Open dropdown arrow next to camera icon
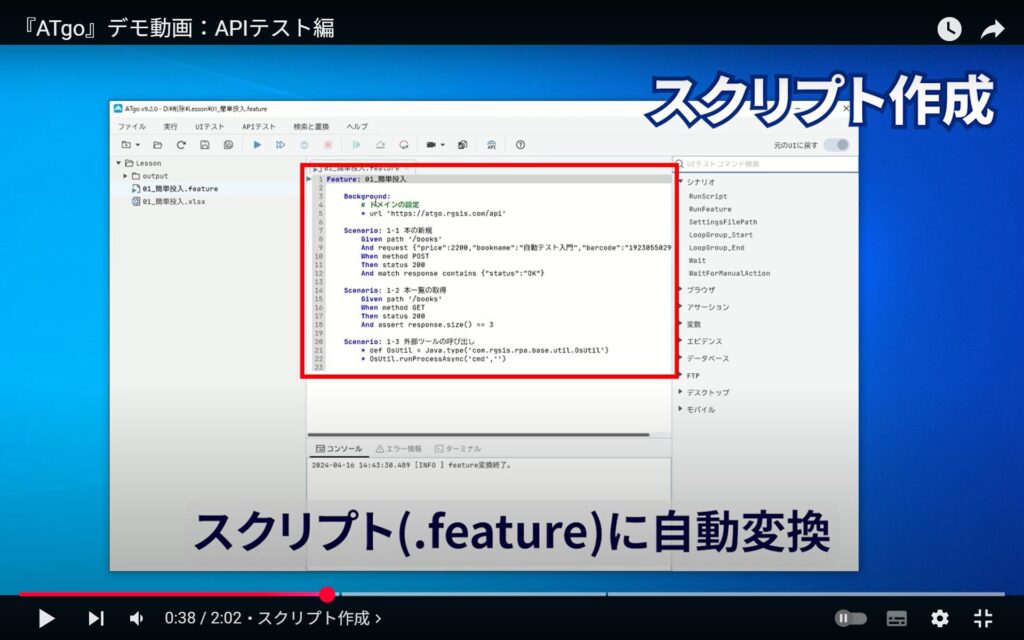This screenshot has width=1024, height=640. [443, 145]
